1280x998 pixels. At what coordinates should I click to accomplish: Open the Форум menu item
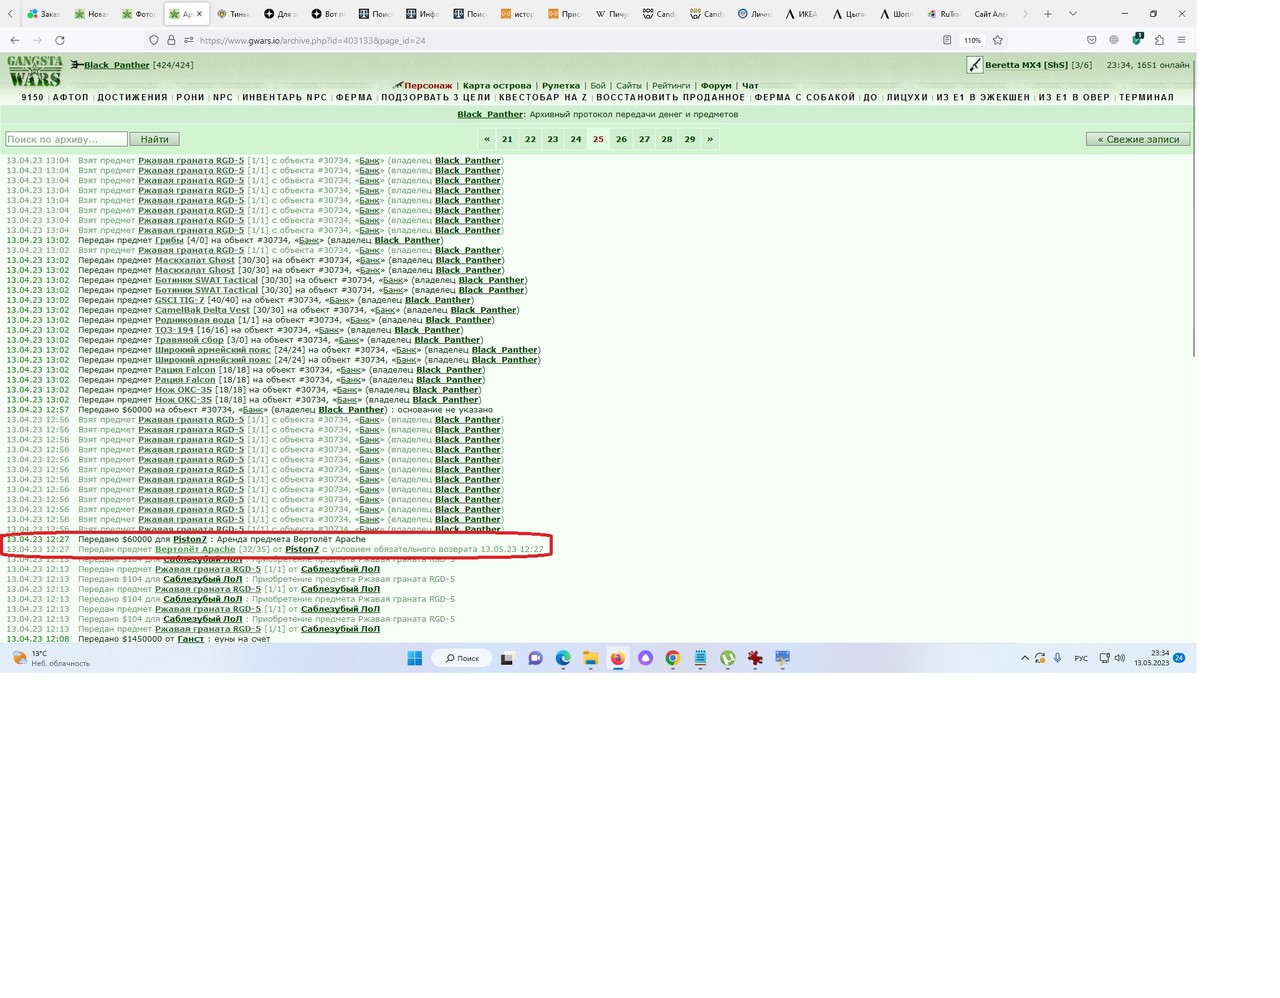click(x=716, y=86)
